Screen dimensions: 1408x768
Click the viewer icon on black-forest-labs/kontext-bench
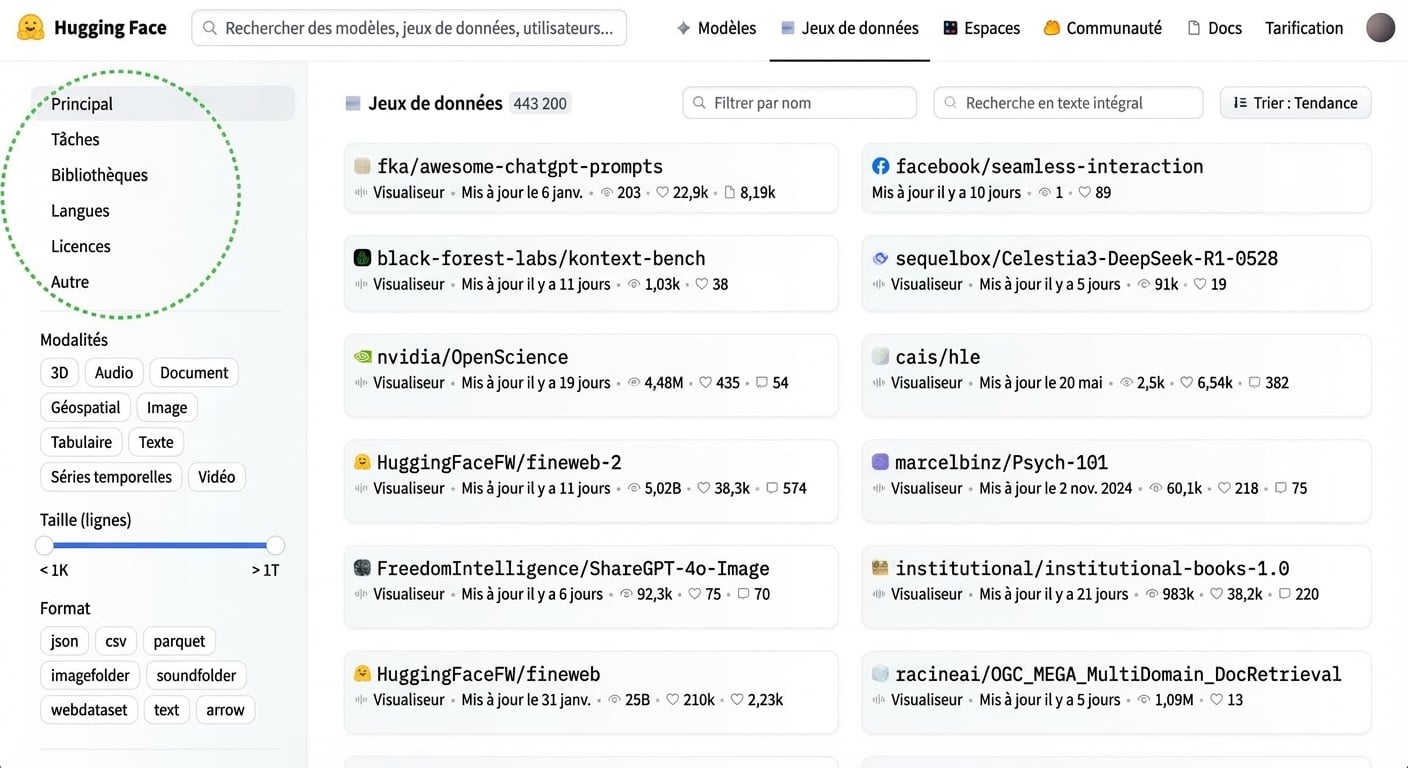click(x=362, y=285)
